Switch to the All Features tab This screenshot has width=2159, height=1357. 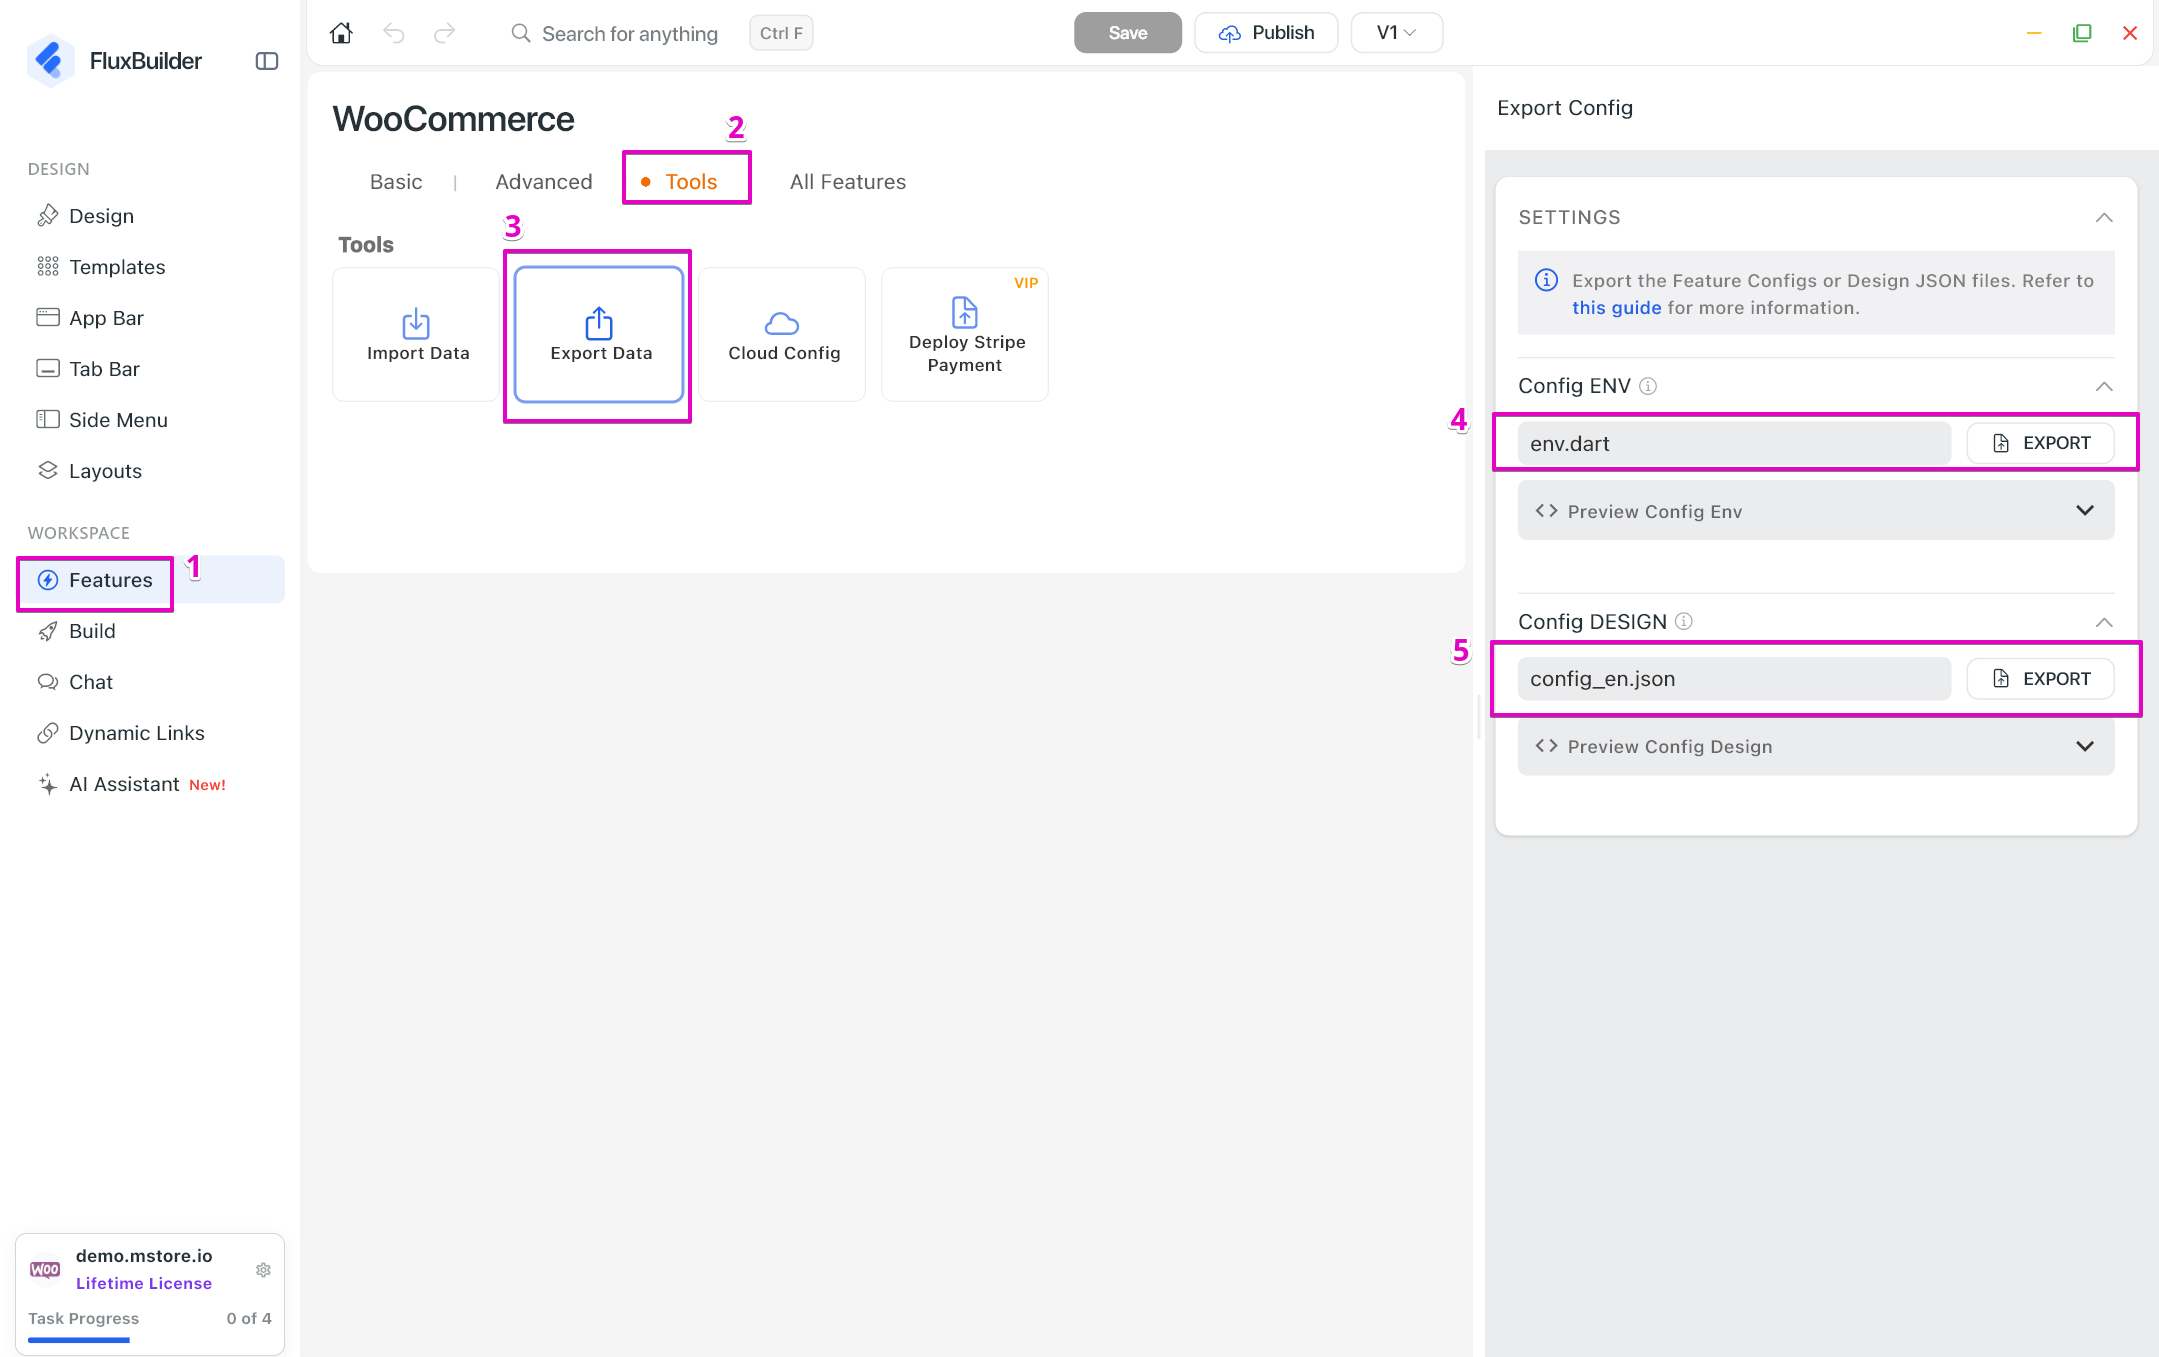point(848,182)
